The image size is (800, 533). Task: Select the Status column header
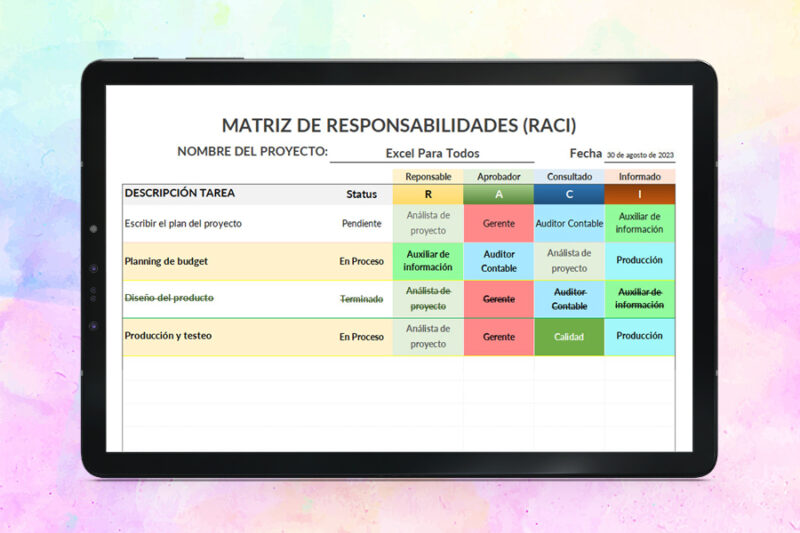point(361,194)
